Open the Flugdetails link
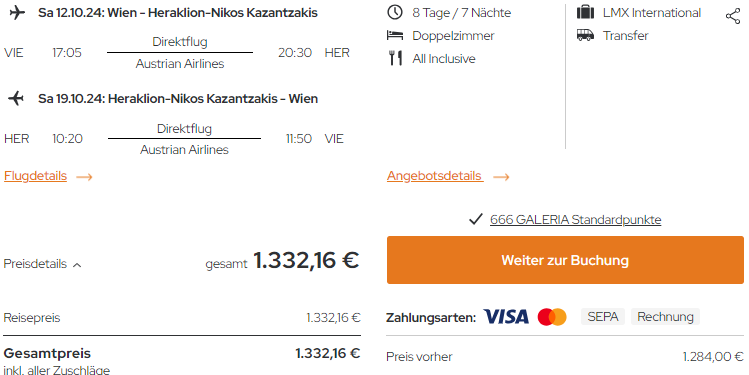This screenshot has width=749, height=375. click(35, 176)
